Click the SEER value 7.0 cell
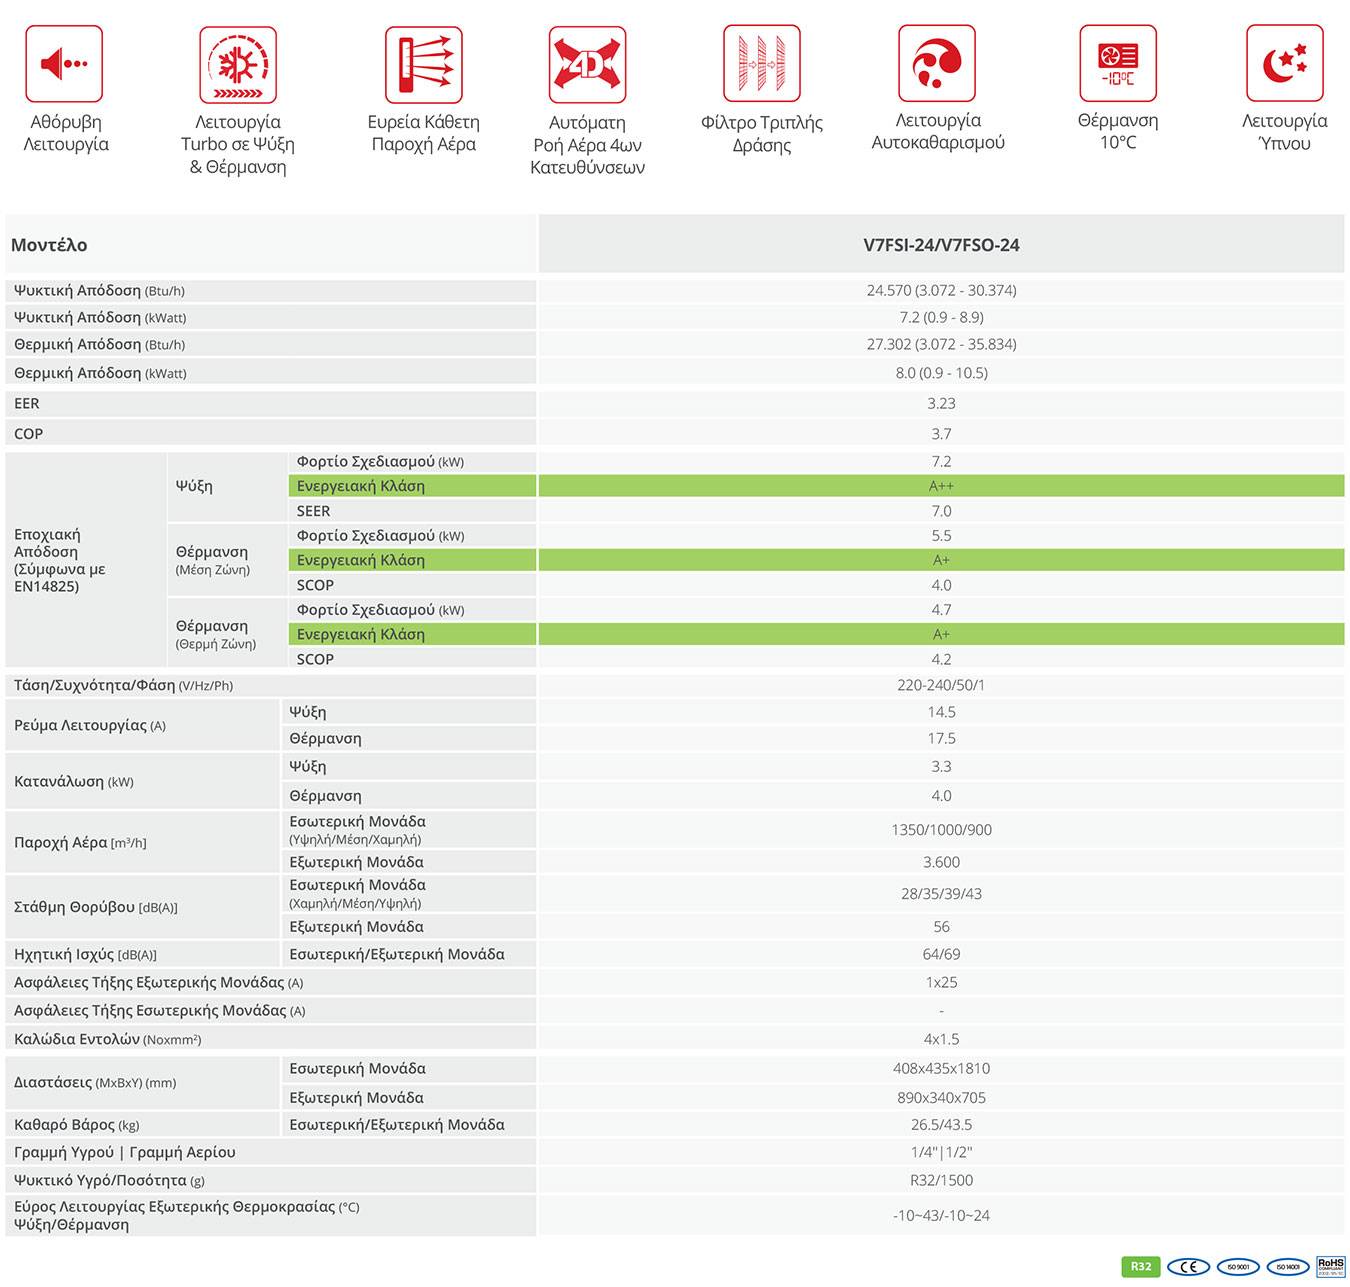 tap(941, 511)
